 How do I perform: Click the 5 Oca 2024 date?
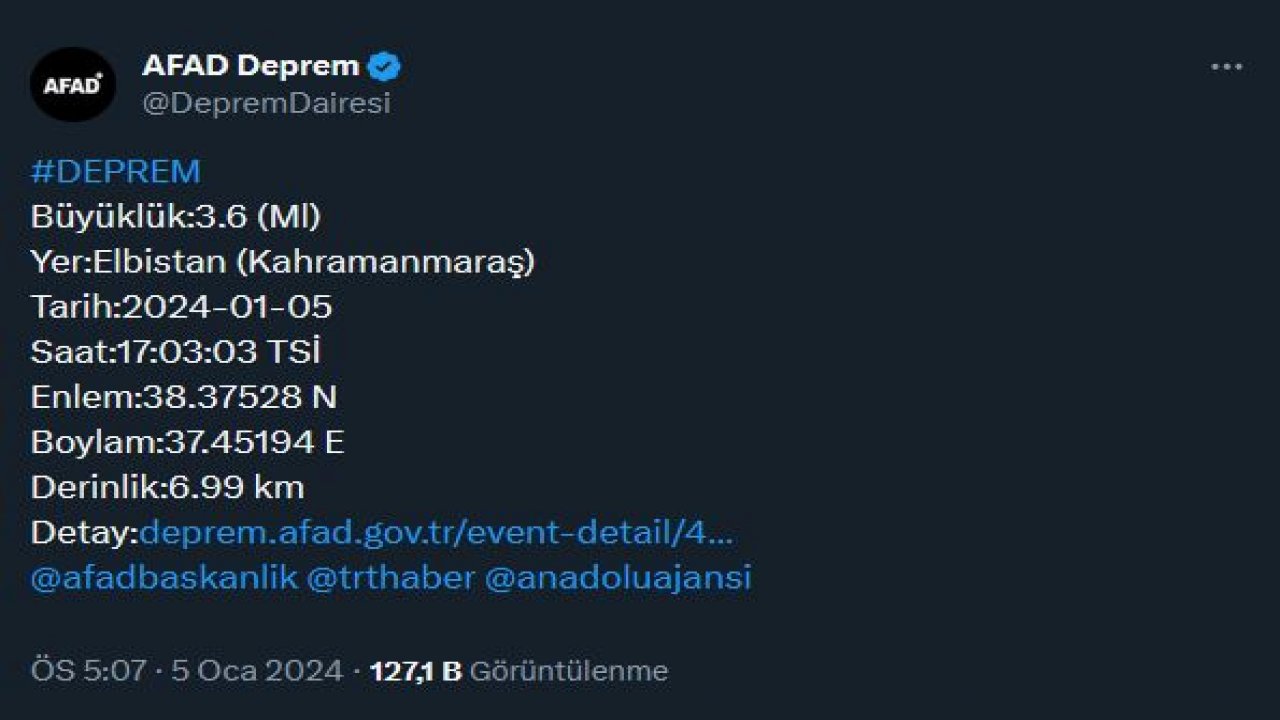pos(257,670)
